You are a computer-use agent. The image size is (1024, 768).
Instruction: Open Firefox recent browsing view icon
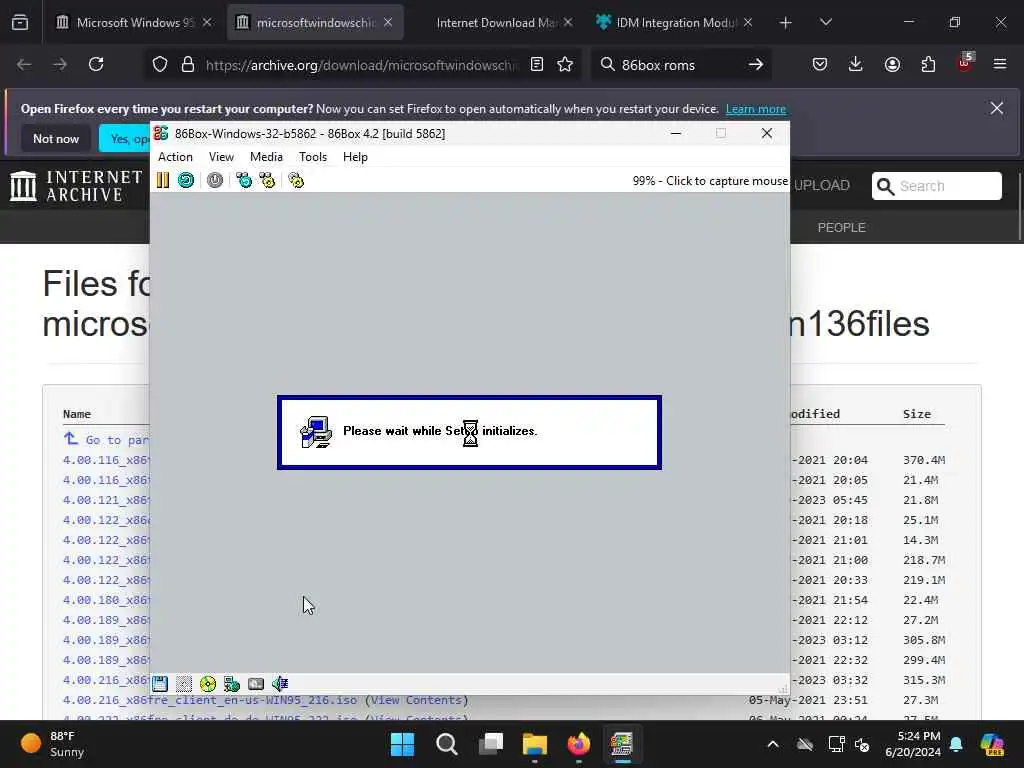[20, 22]
